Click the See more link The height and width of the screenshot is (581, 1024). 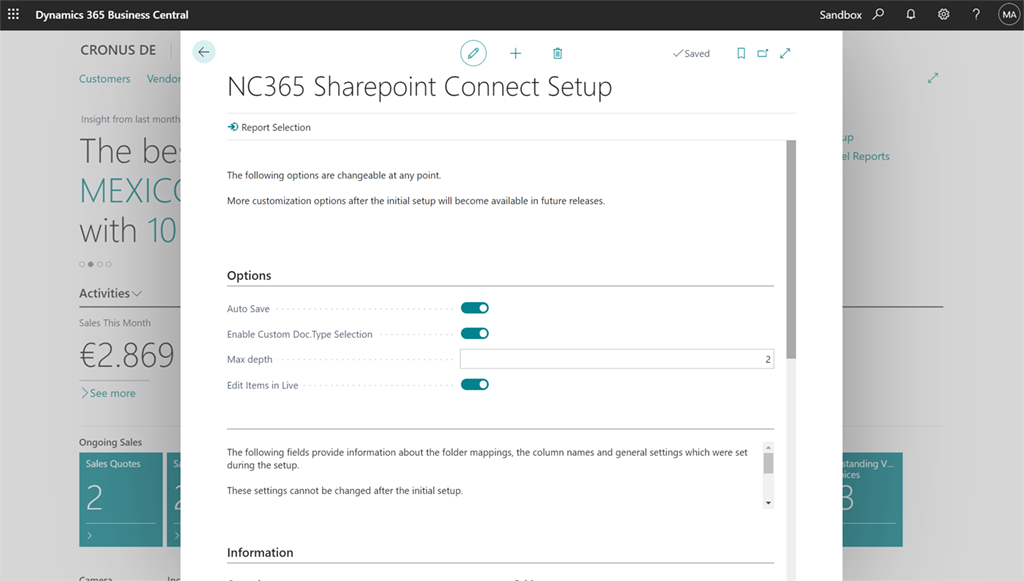tap(108, 393)
